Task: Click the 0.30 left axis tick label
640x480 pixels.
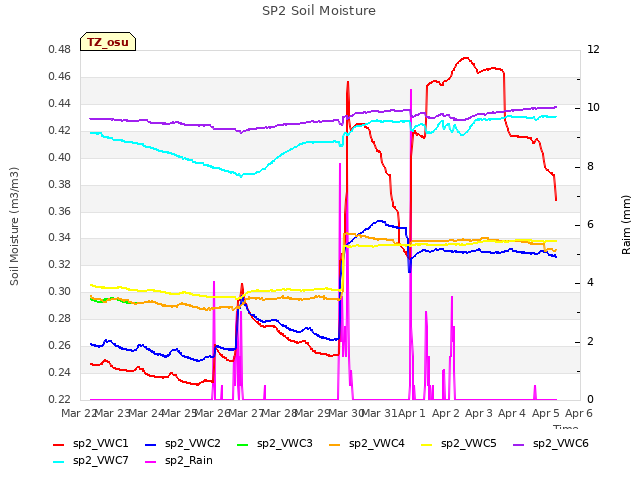Action: (60, 291)
